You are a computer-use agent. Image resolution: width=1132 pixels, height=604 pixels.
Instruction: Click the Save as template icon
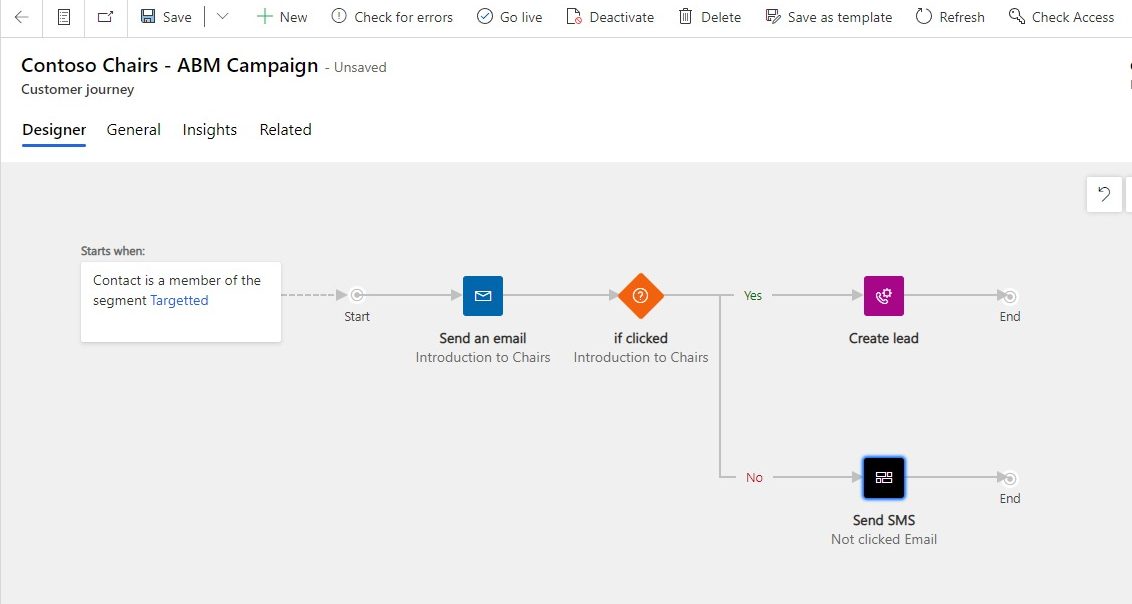click(772, 17)
